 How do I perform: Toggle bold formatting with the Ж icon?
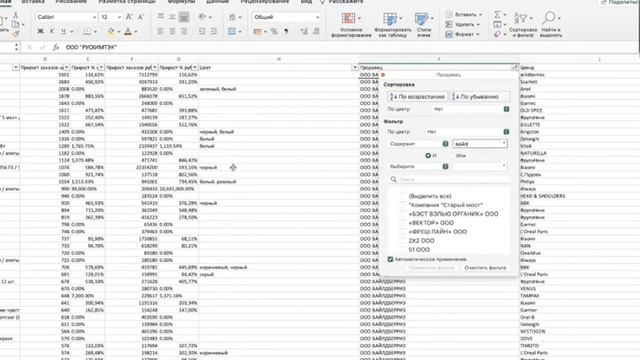click(x=40, y=31)
